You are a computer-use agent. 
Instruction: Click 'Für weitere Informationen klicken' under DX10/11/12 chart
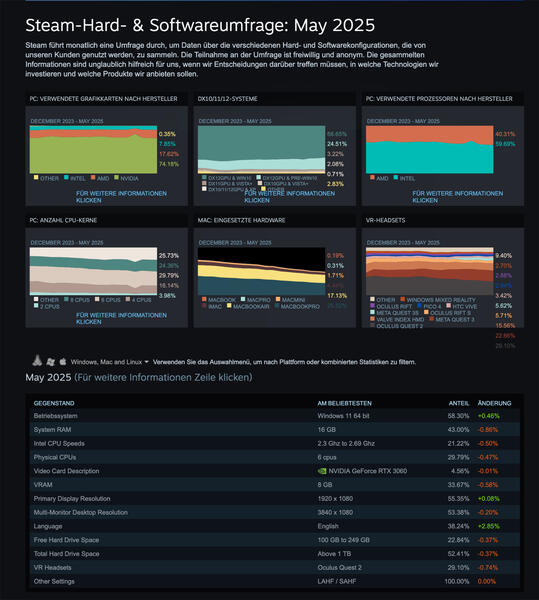(x=290, y=197)
